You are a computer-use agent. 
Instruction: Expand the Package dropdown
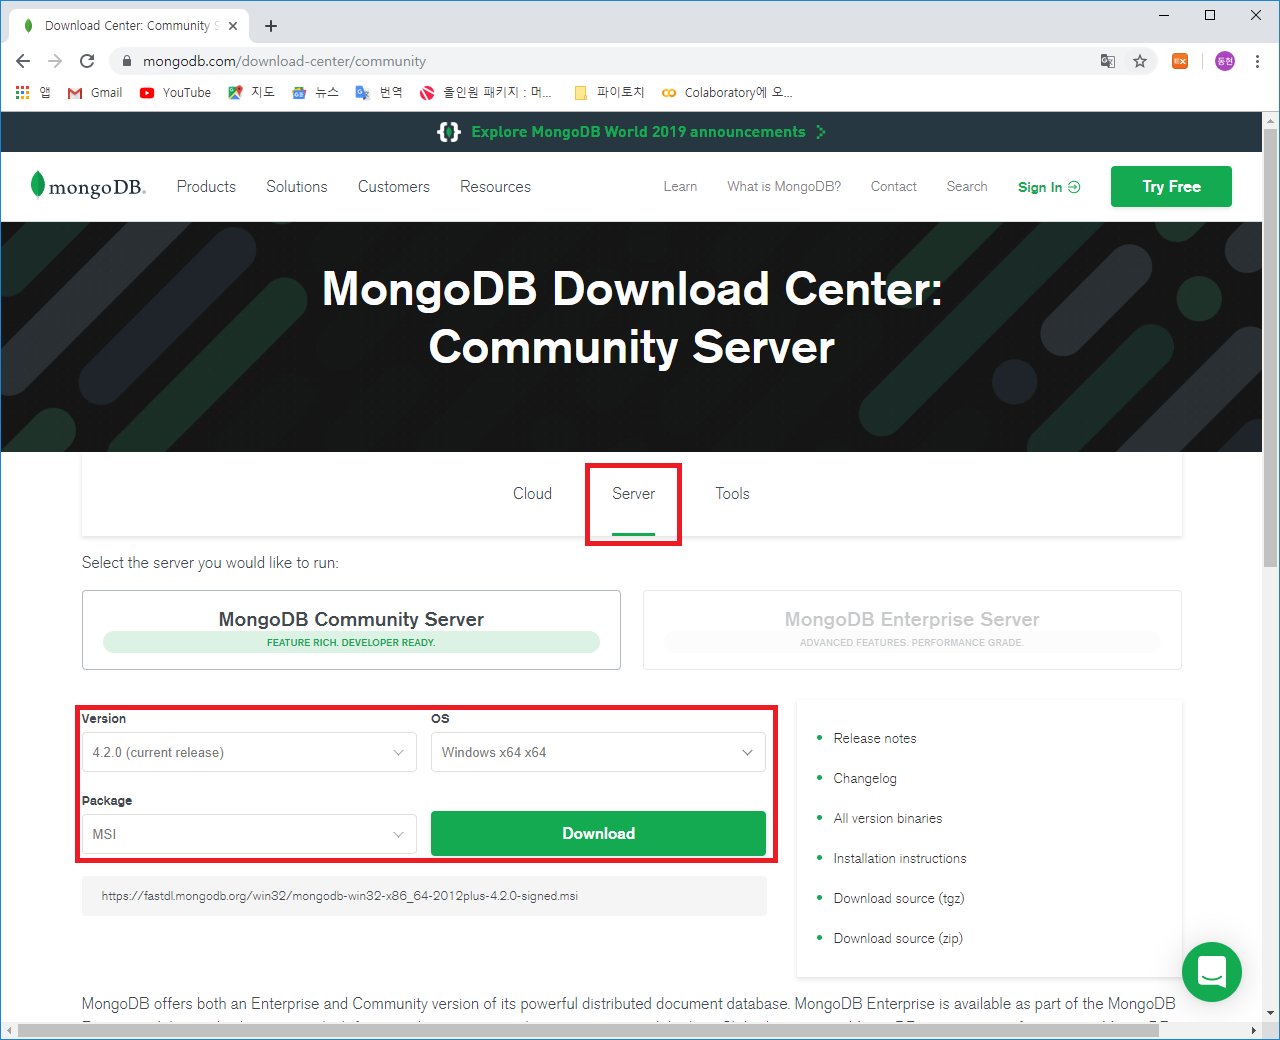coord(249,834)
